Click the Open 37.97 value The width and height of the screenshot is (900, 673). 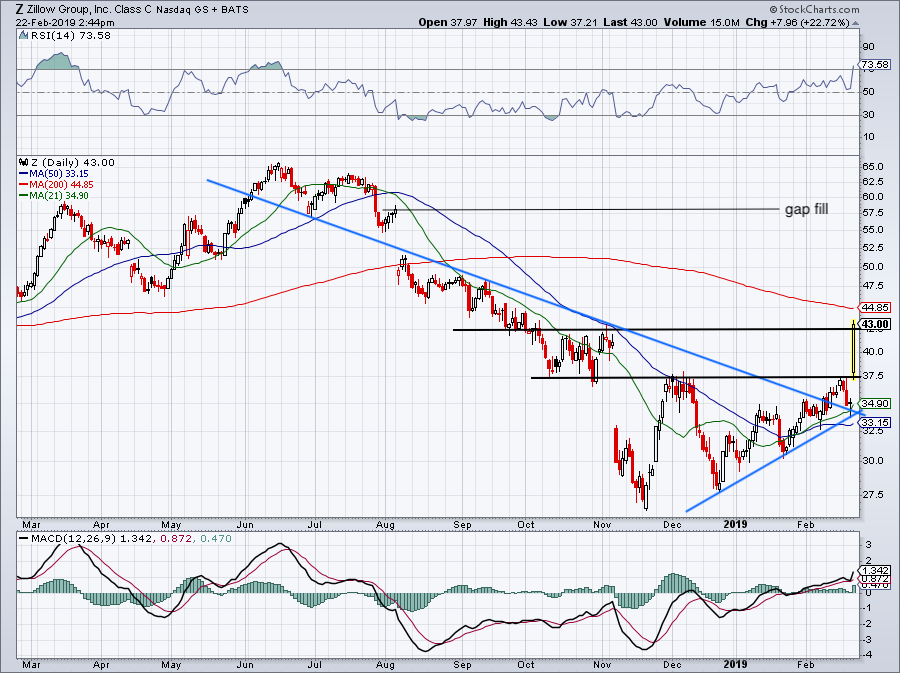point(448,22)
